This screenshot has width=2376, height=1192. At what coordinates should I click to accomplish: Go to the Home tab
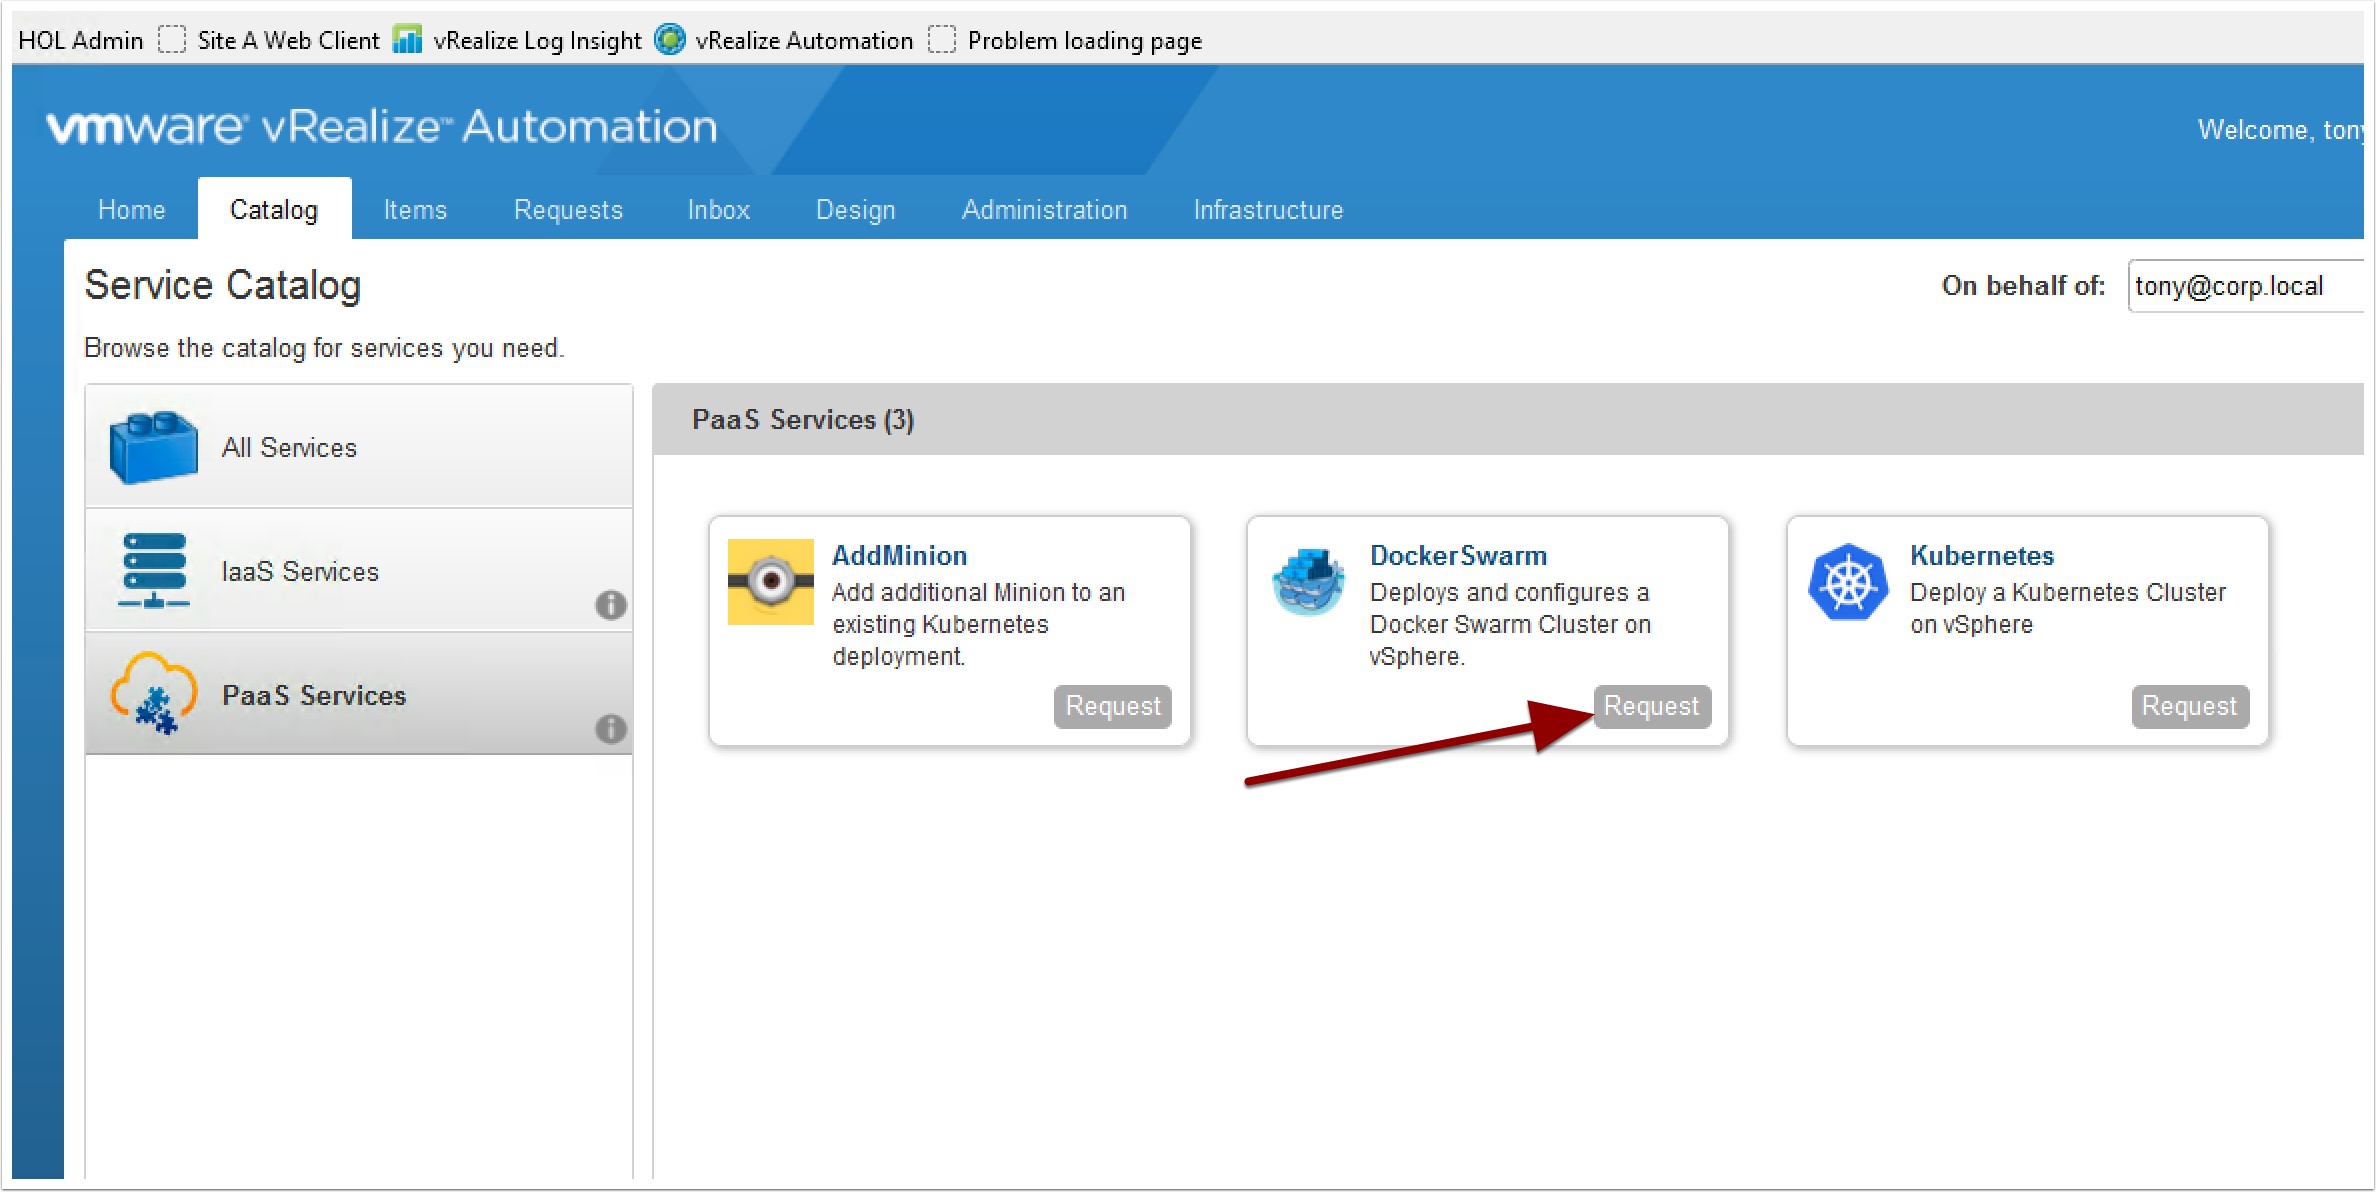(131, 210)
